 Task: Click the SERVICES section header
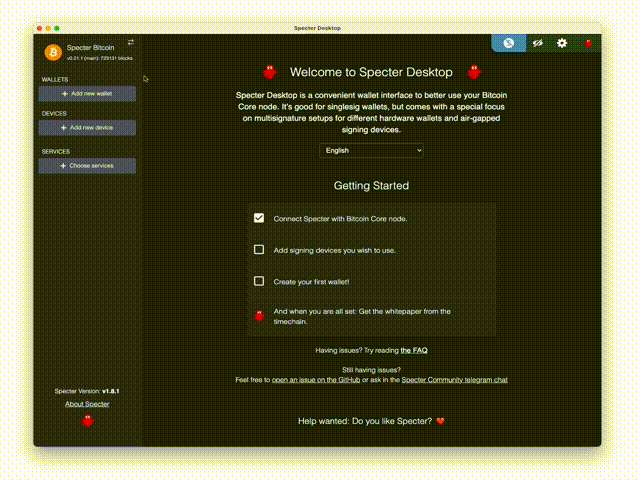tap(56, 151)
